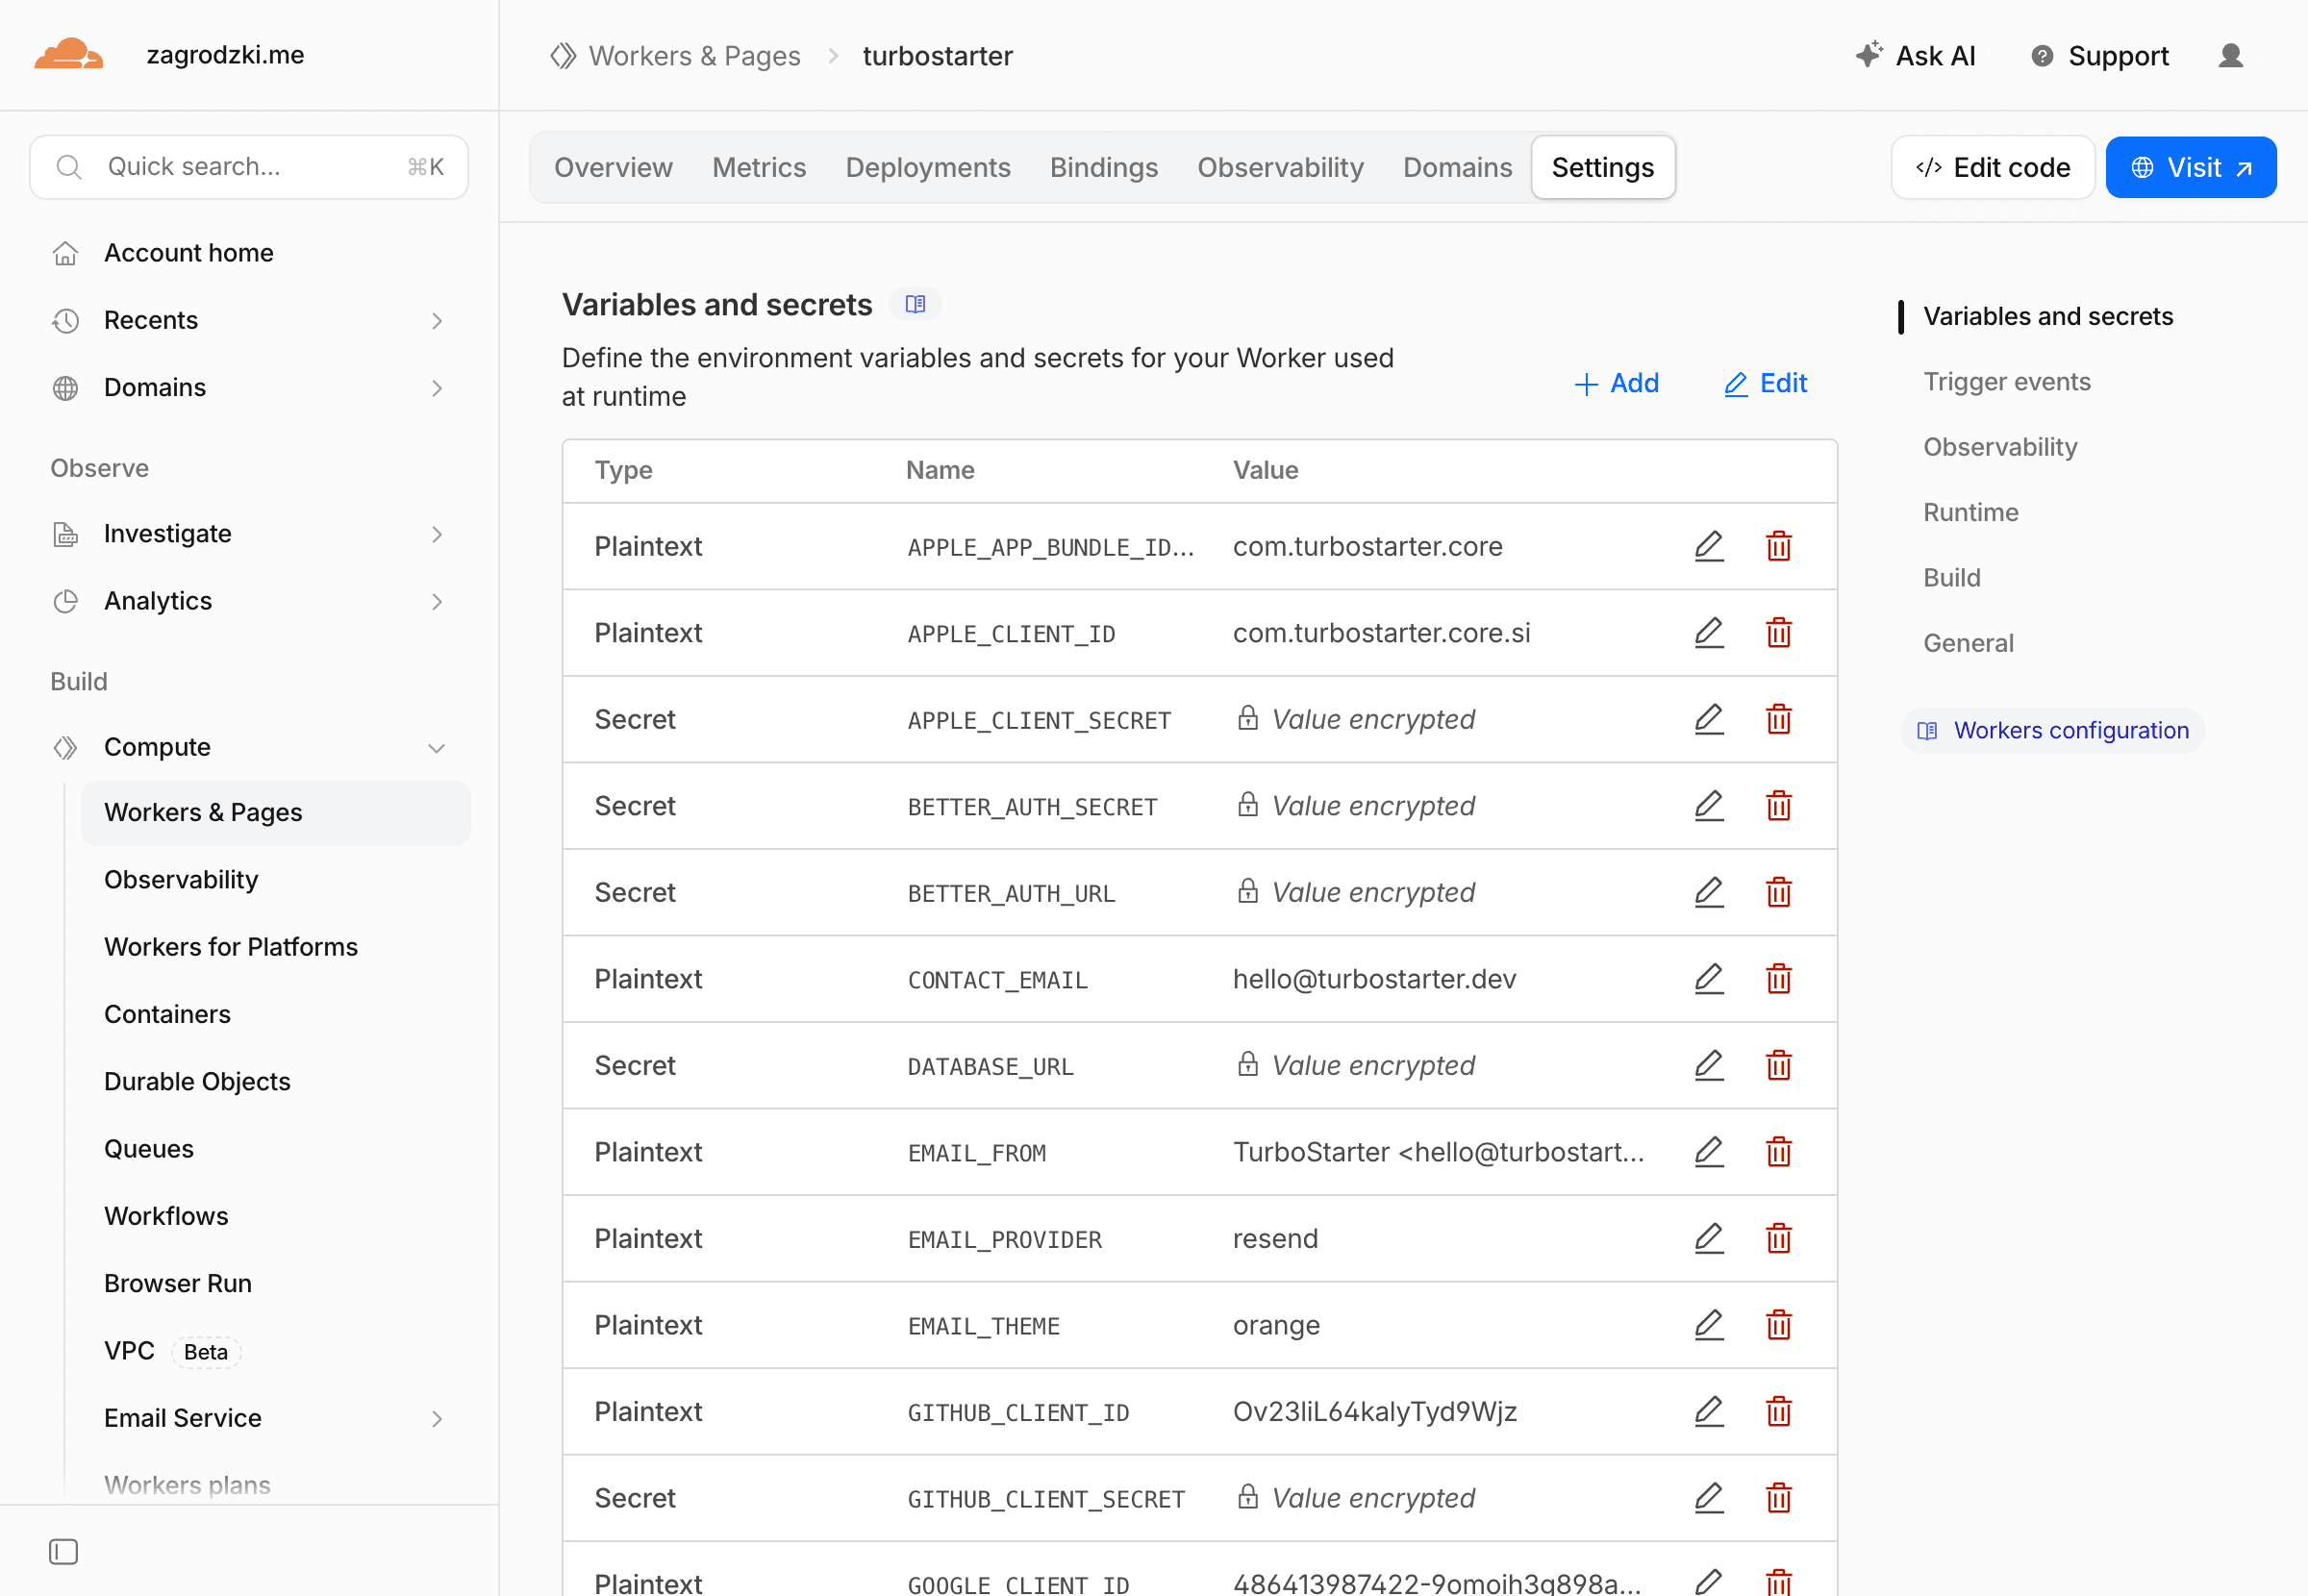Click the Cloudflare logo icon
The image size is (2308, 1596).
68,54
